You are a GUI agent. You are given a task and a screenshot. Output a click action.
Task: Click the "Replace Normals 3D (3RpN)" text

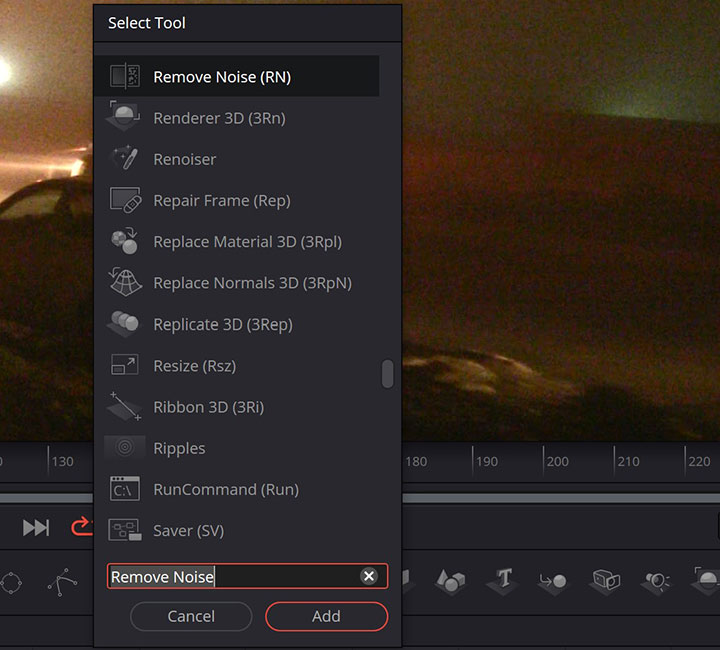[253, 284]
